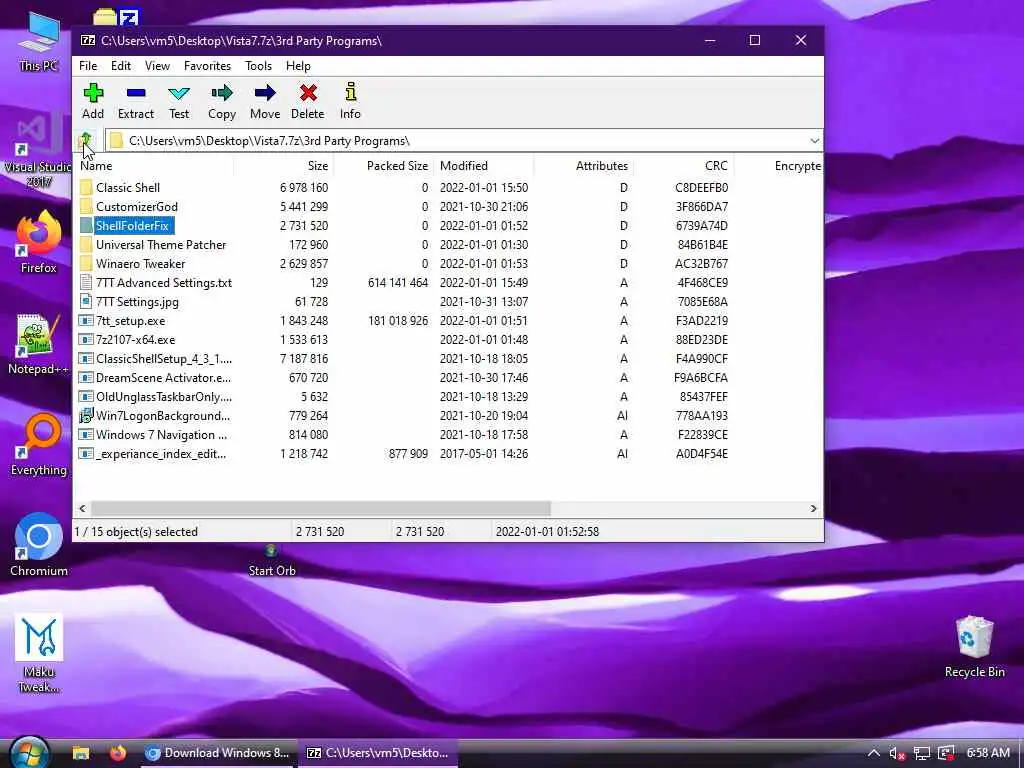Open the Tools menu

click(x=258, y=66)
